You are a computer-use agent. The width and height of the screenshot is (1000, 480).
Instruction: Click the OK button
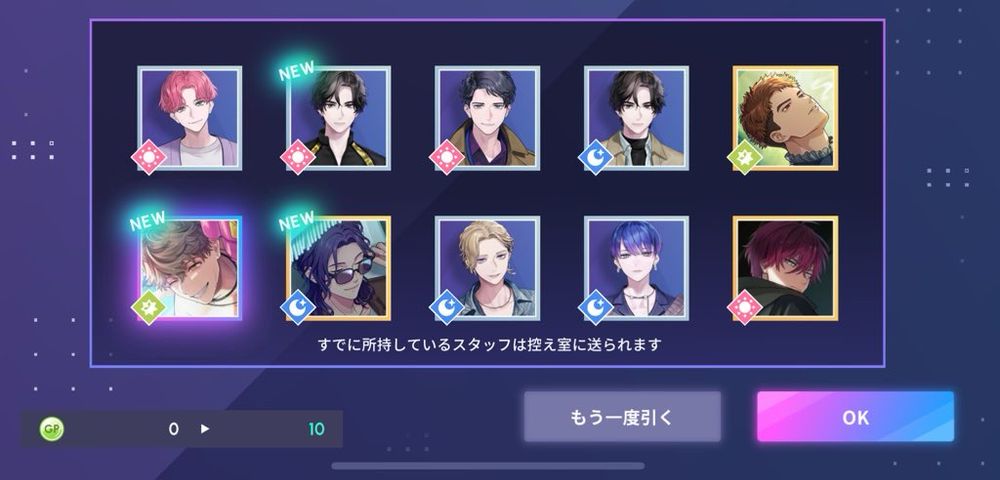tap(855, 417)
